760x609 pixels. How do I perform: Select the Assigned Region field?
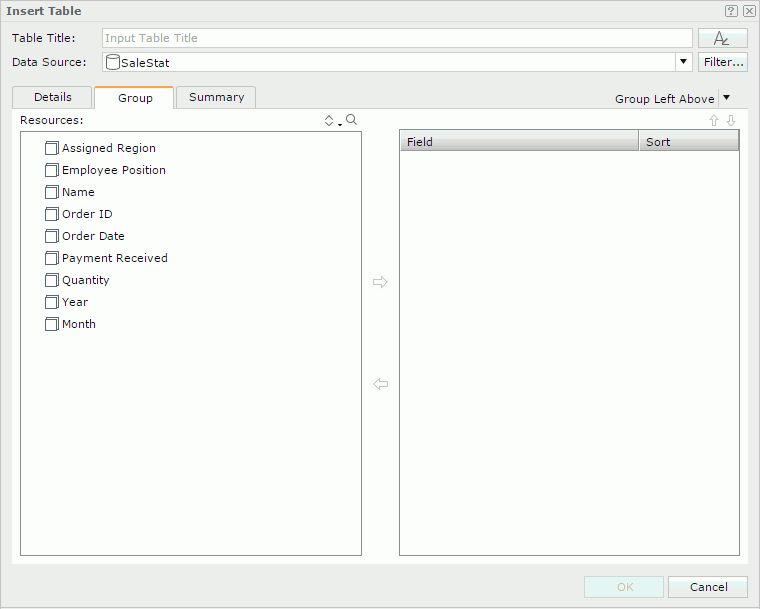point(108,148)
